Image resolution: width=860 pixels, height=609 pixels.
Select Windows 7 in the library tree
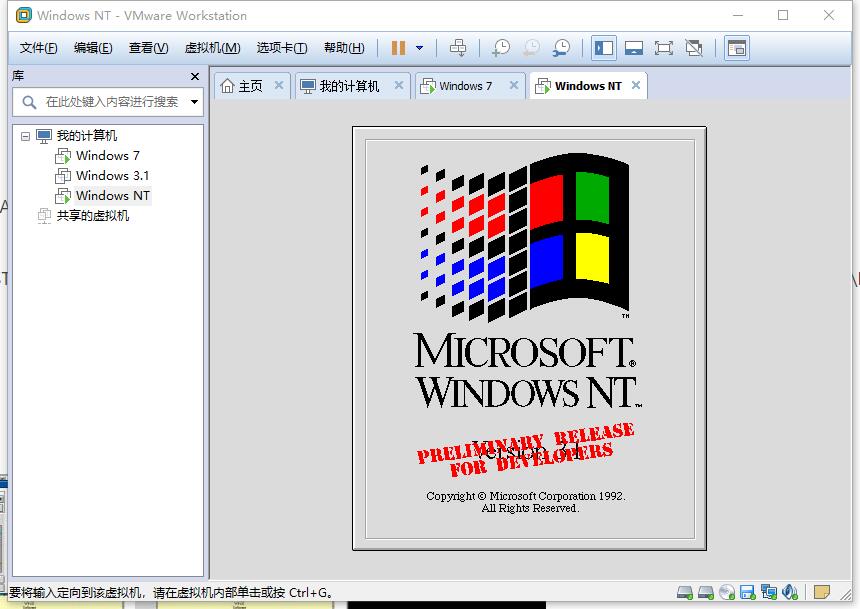(108, 156)
